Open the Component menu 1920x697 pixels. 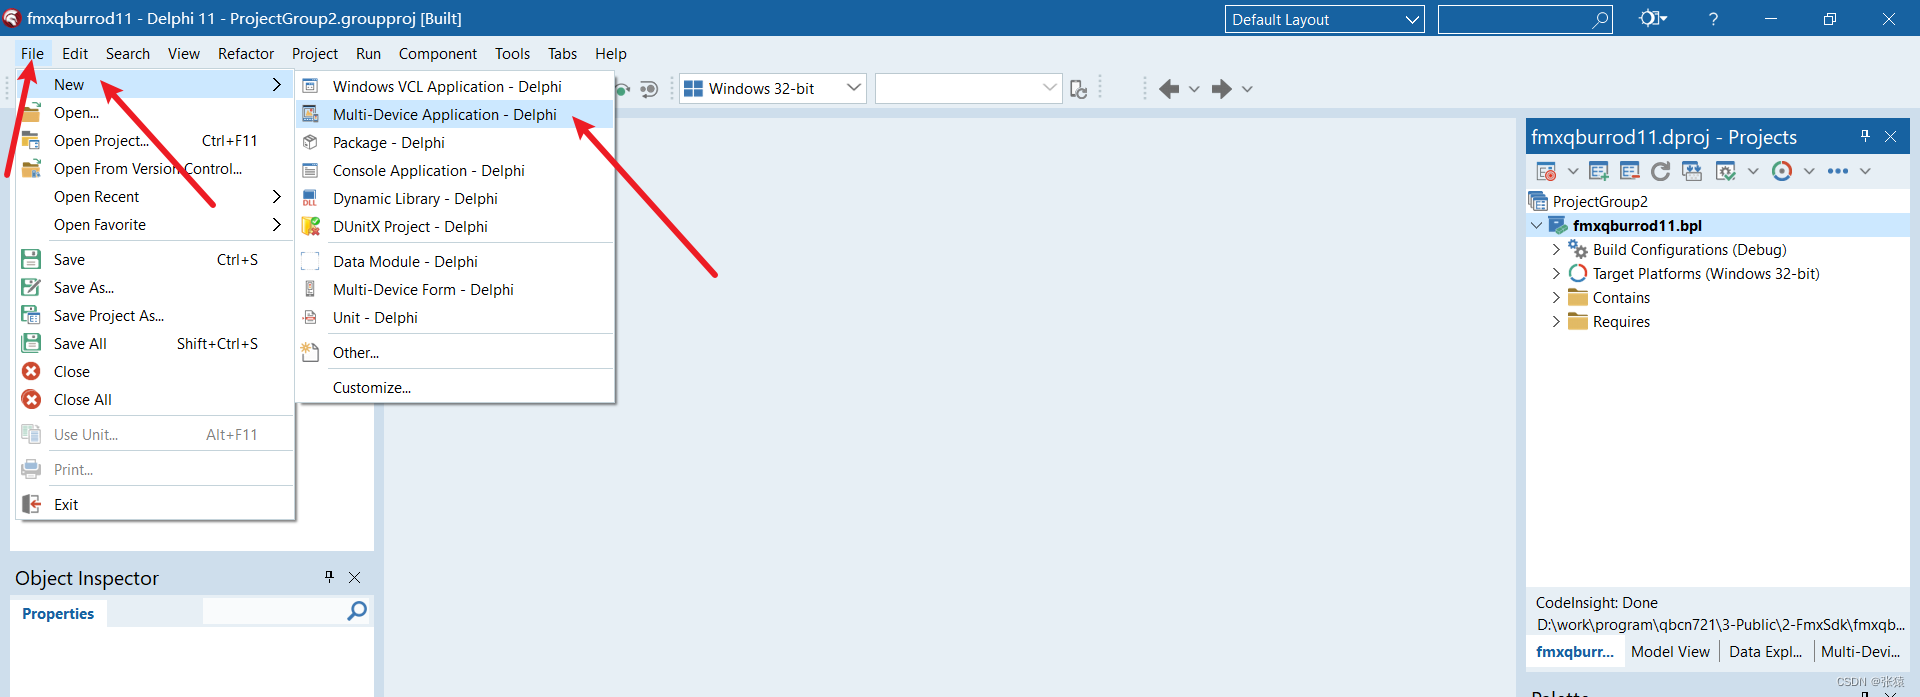437,53
